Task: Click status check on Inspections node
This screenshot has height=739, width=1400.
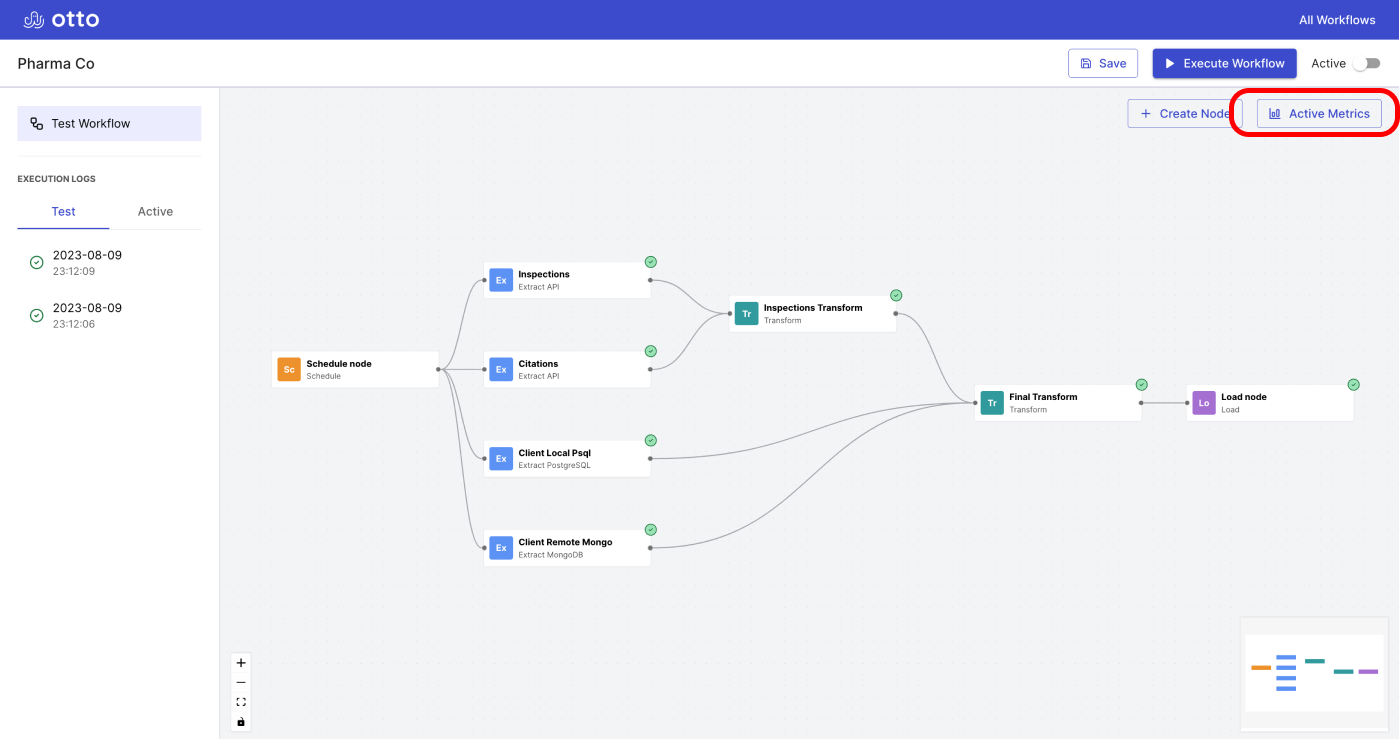Action: pyautogui.click(x=651, y=262)
